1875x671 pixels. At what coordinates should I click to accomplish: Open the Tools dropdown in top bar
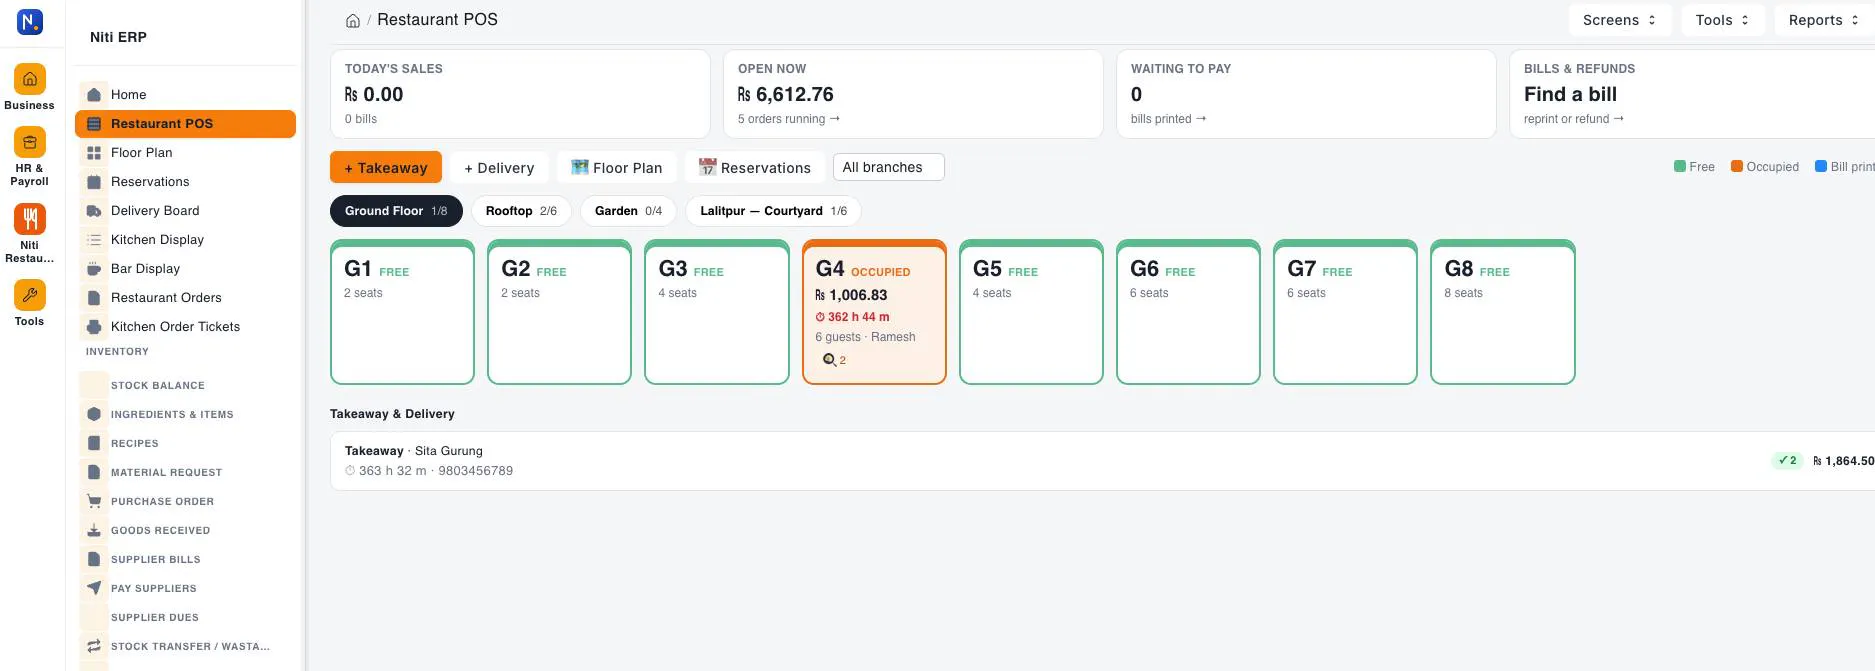(1722, 20)
